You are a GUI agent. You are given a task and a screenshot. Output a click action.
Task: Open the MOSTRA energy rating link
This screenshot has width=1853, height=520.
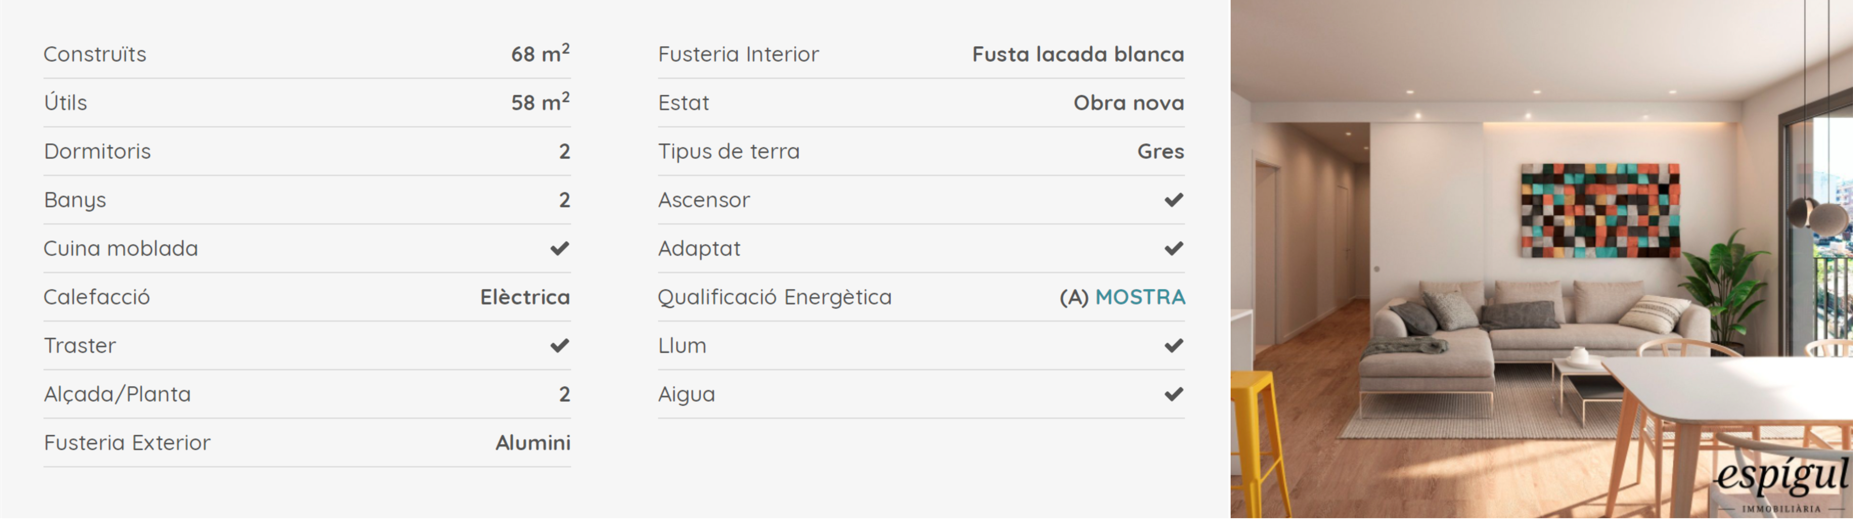click(x=1140, y=297)
